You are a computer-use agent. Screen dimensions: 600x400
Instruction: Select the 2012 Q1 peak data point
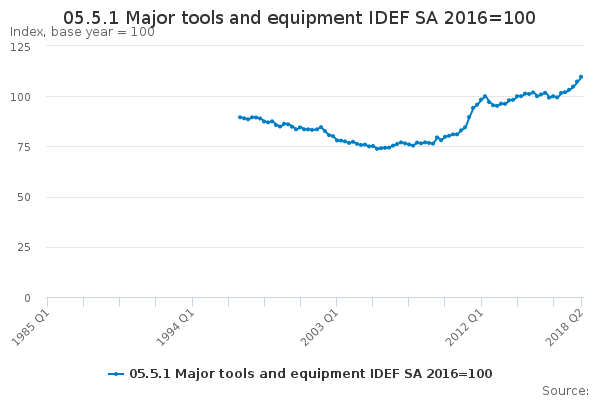485,96
